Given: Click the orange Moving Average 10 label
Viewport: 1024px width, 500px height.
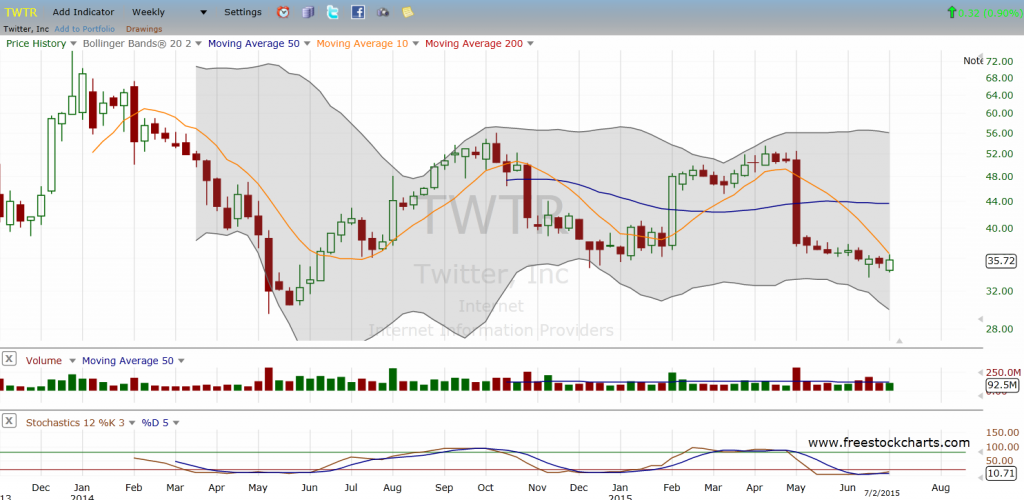Looking at the screenshot, I should pyautogui.click(x=362, y=44).
